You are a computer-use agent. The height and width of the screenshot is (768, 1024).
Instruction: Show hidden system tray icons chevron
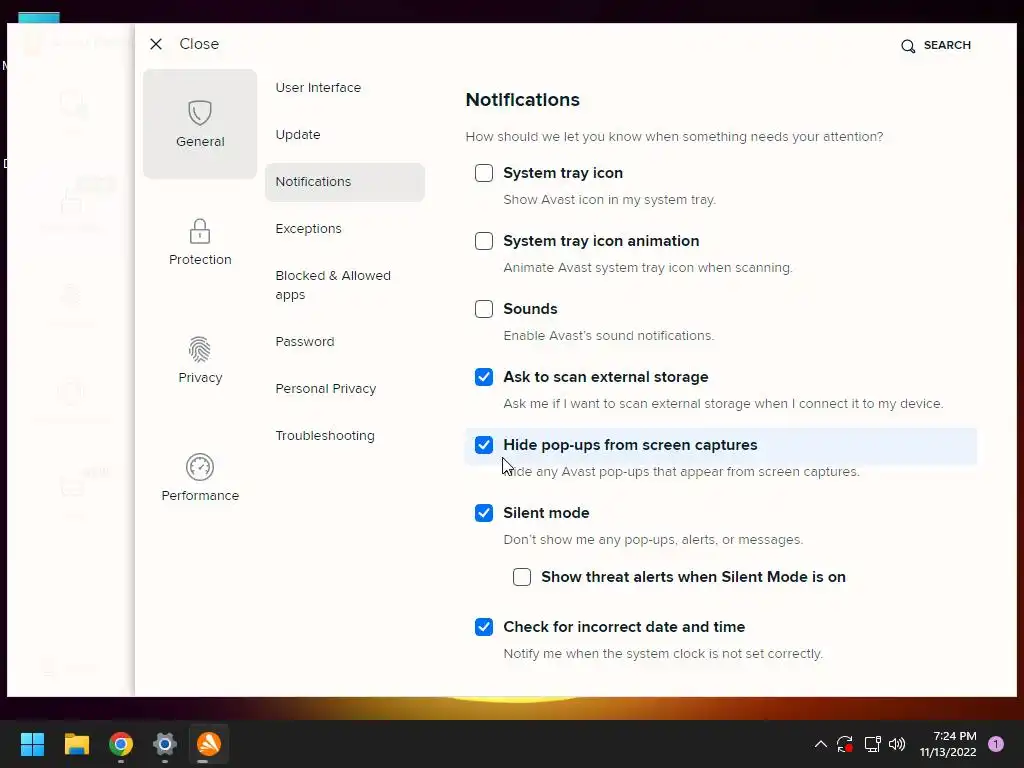point(821,744)
